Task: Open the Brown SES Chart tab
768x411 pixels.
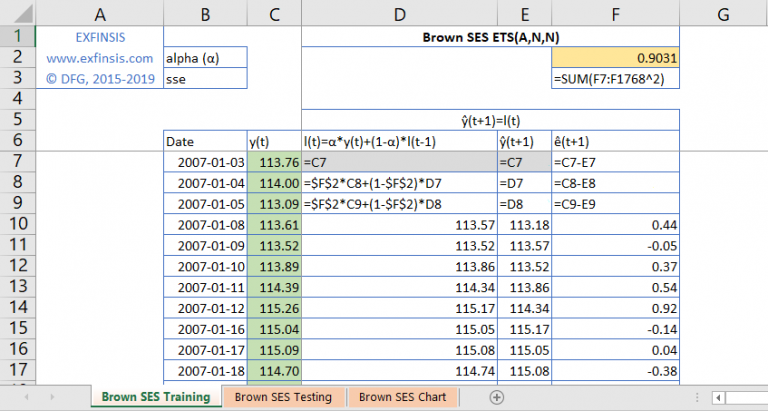Action: coord(402,397)
